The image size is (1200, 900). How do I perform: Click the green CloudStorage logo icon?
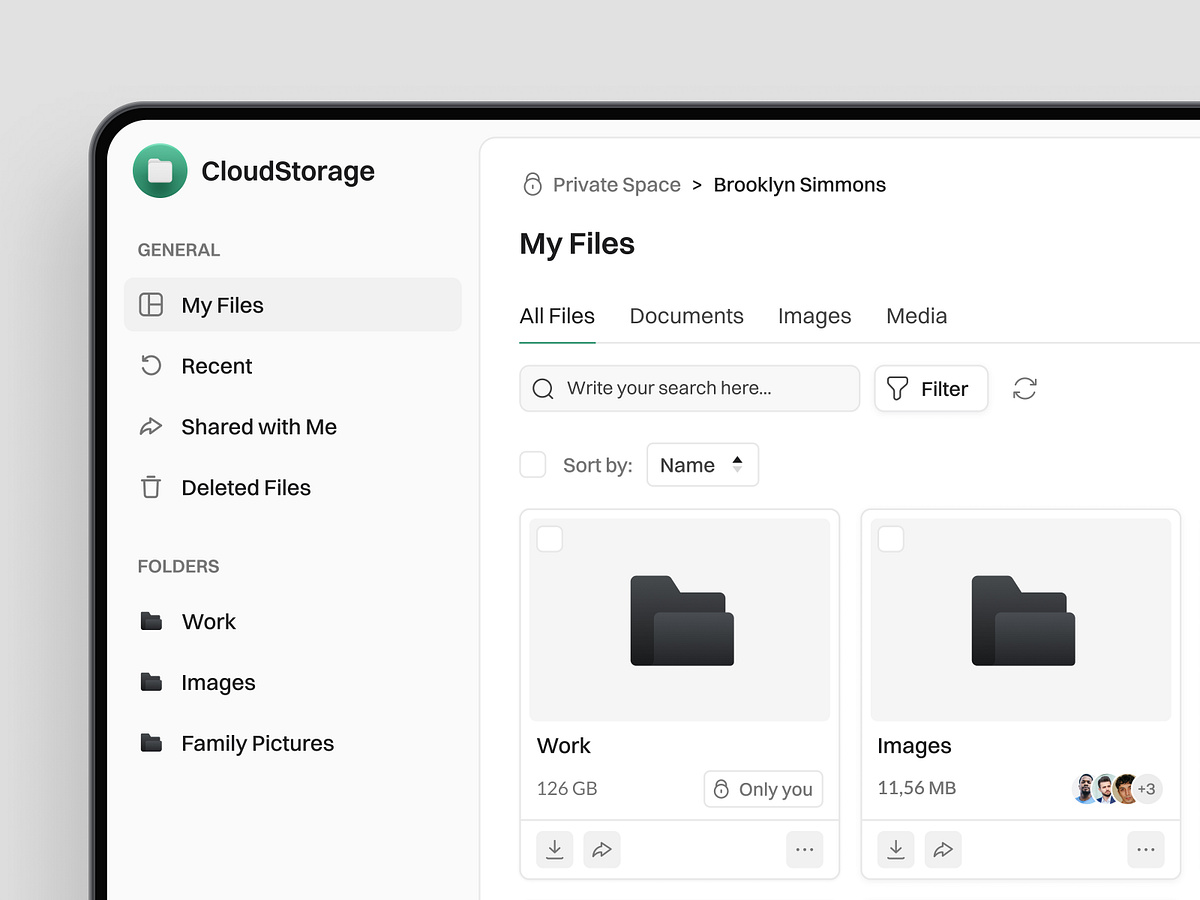tap(160, 171)
